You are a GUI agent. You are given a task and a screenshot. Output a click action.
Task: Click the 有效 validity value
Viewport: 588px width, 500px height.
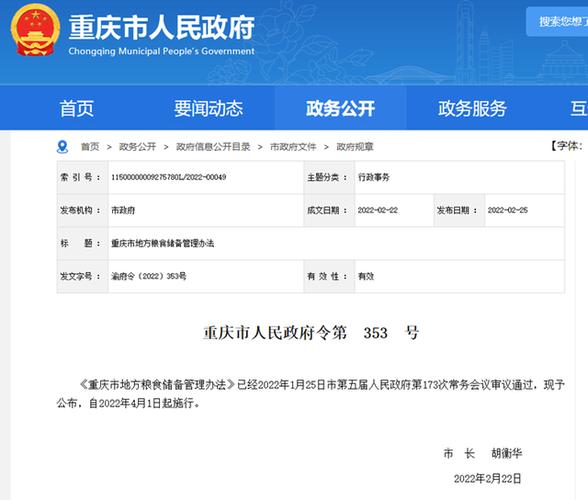[x=366, y=276]
